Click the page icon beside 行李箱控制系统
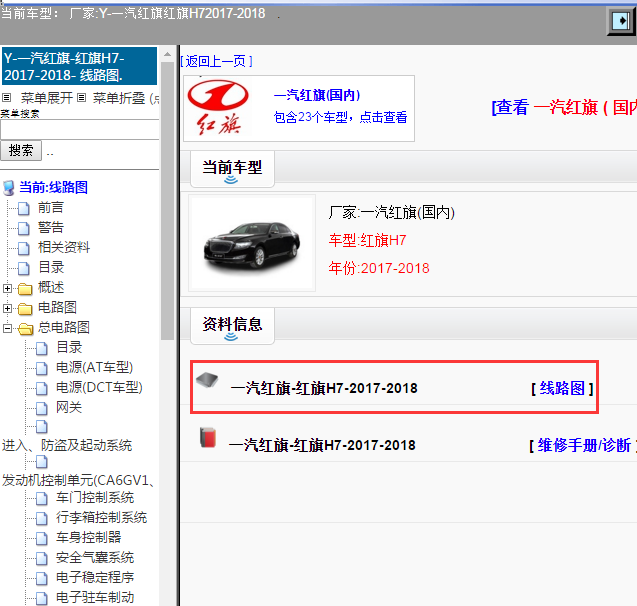This screenshot has width=637, height=606. 41,518
